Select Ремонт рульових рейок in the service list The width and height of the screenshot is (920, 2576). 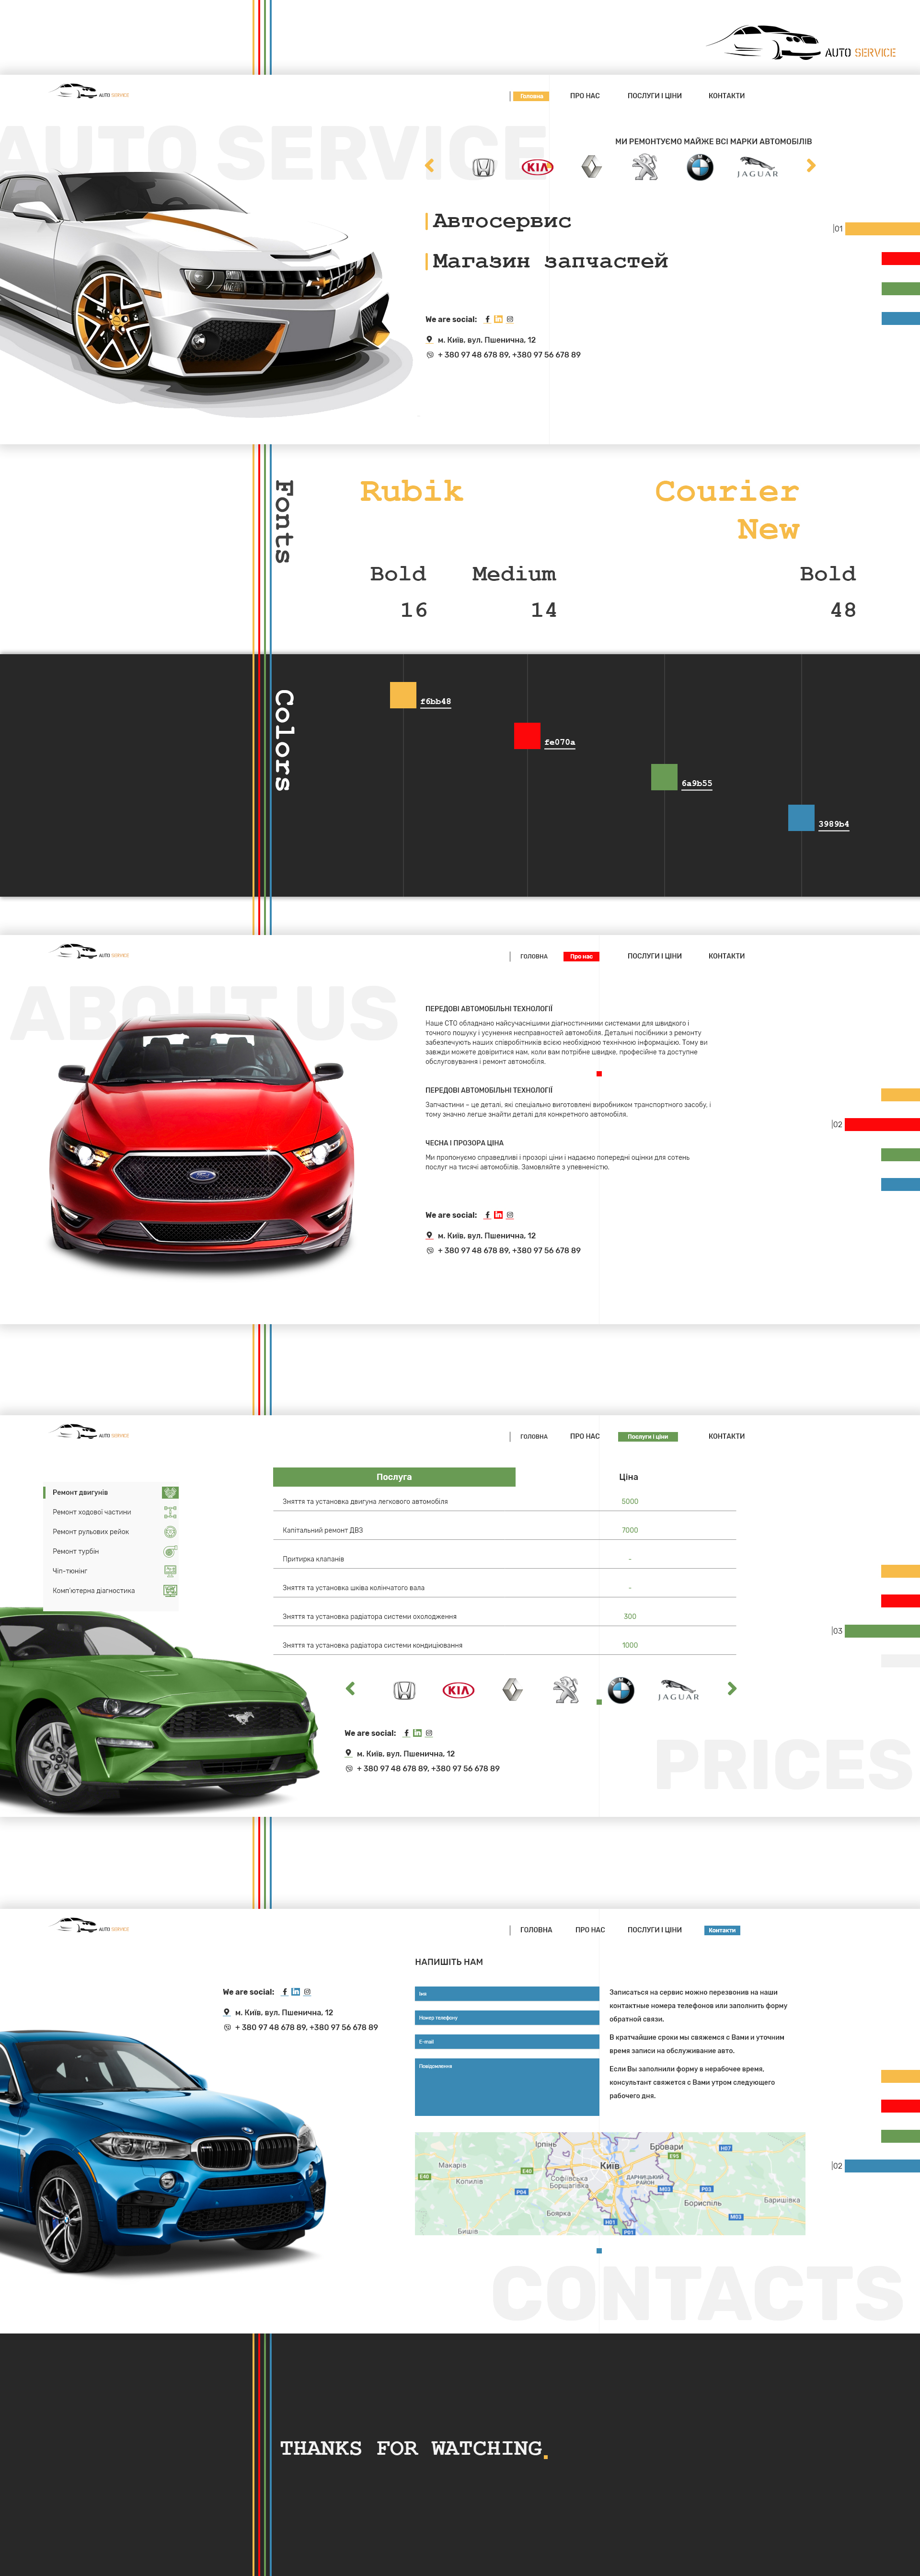(91, 1532)
